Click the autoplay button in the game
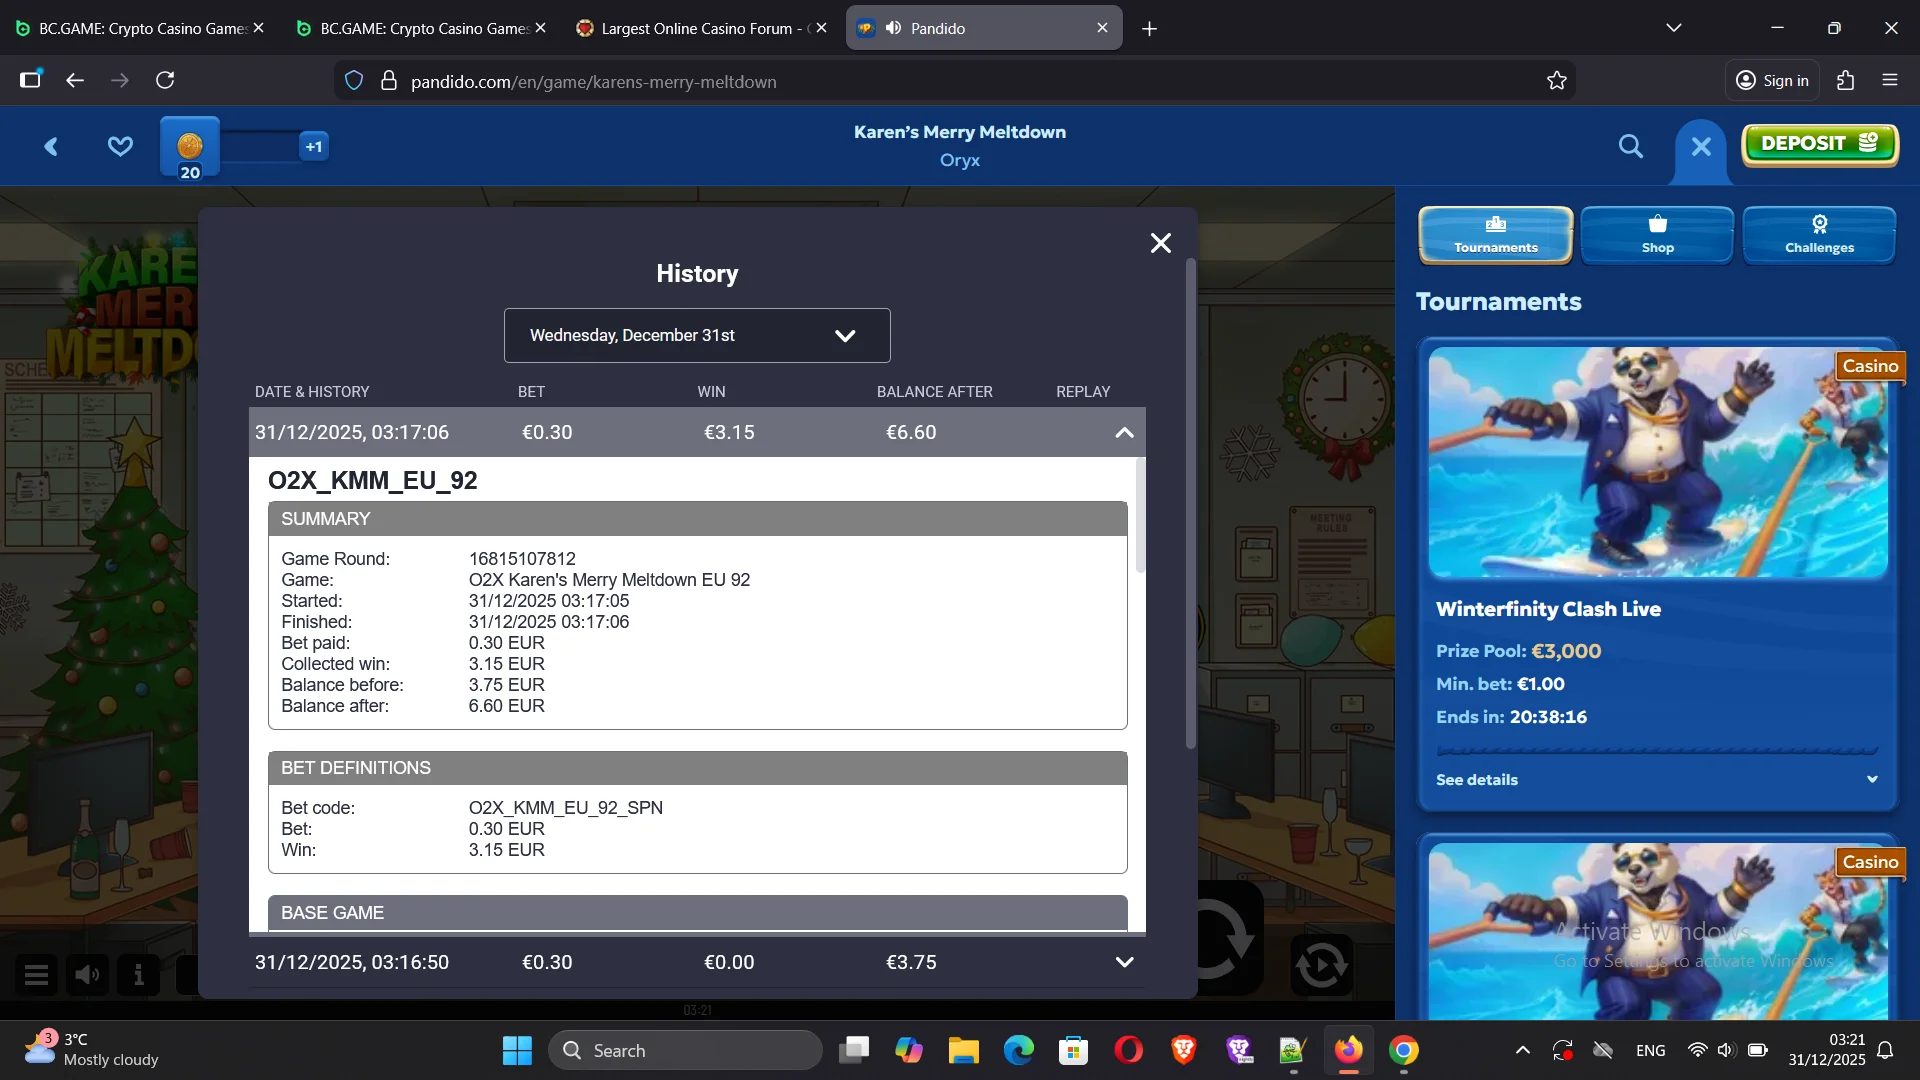 (x=1321, y=965)
